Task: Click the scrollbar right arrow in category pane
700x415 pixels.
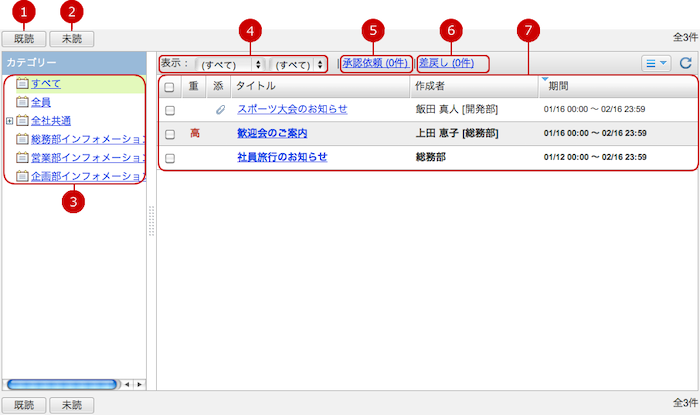Action: [x=140, y=384]
